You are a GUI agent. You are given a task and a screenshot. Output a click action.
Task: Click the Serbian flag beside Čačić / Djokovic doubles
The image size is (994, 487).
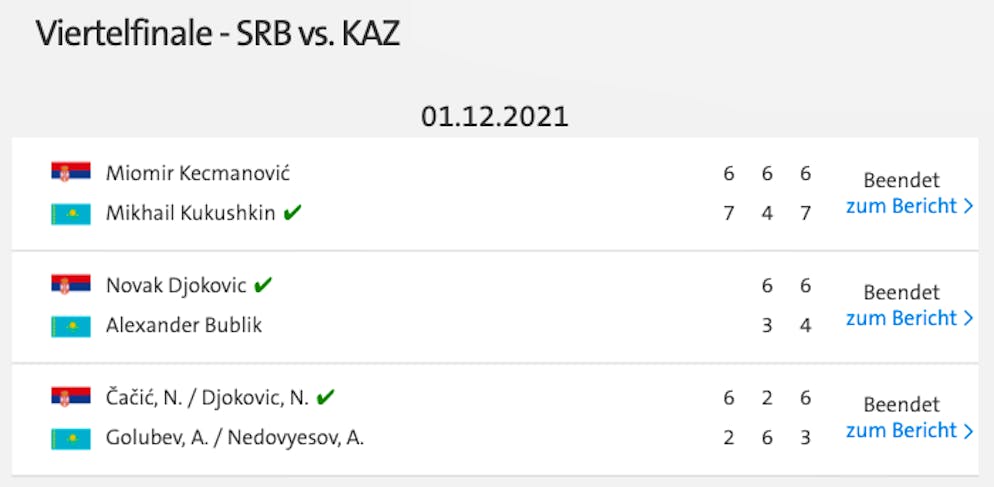click(71, 397)
